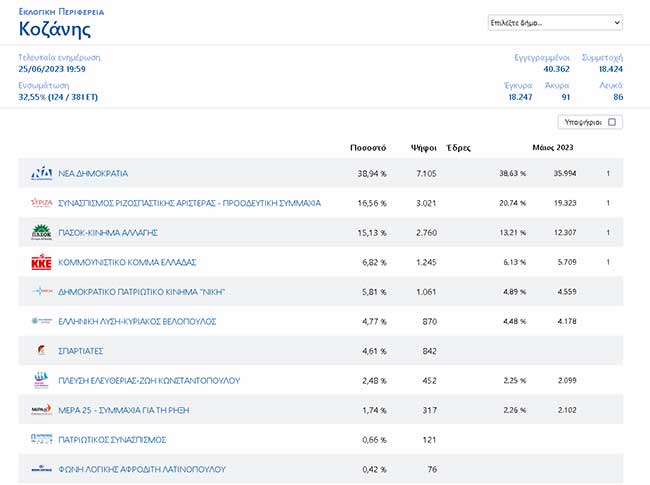Click the green ΠΑΣΟΚ sun logo
650x485 pixels.
click(42, 232)
